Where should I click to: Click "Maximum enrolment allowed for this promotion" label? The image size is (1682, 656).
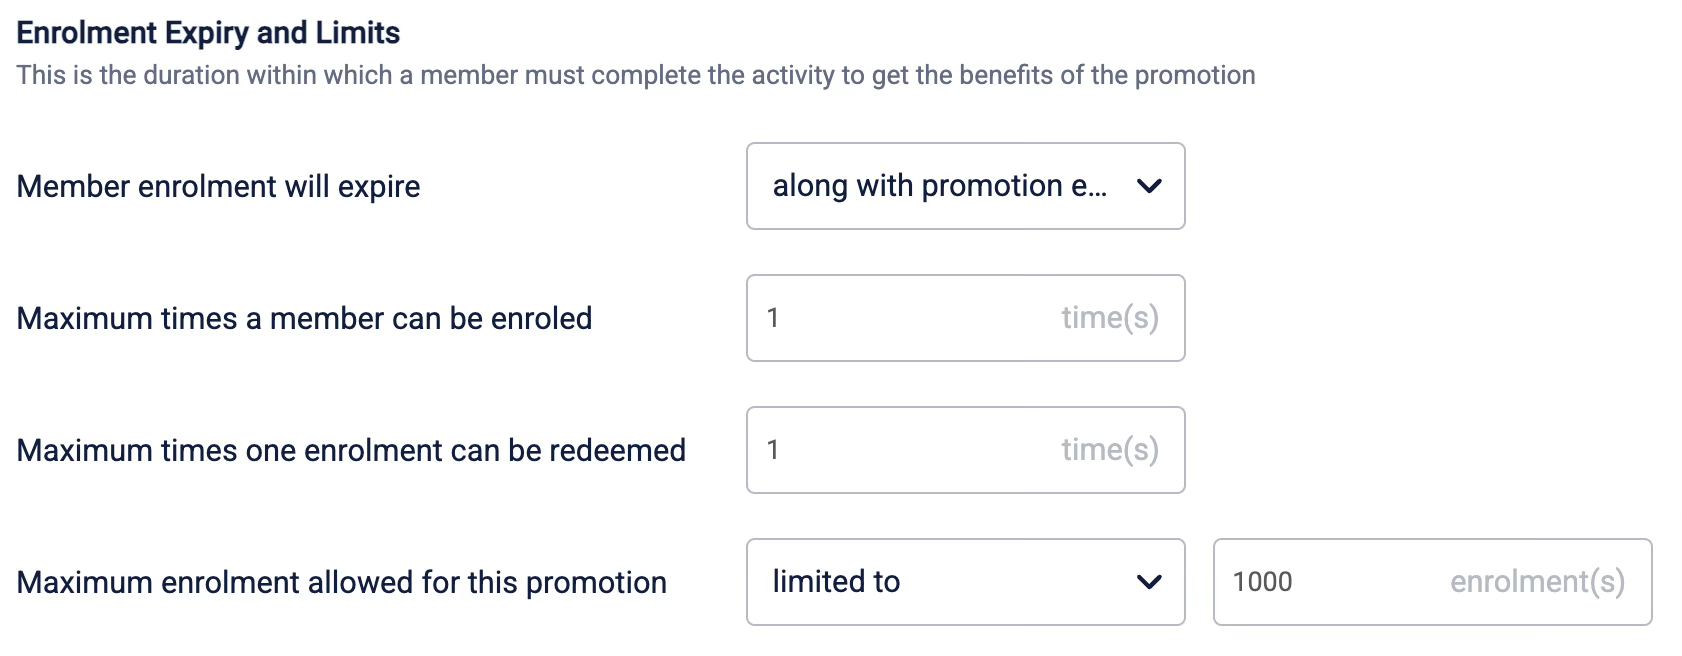coord(341,583)
